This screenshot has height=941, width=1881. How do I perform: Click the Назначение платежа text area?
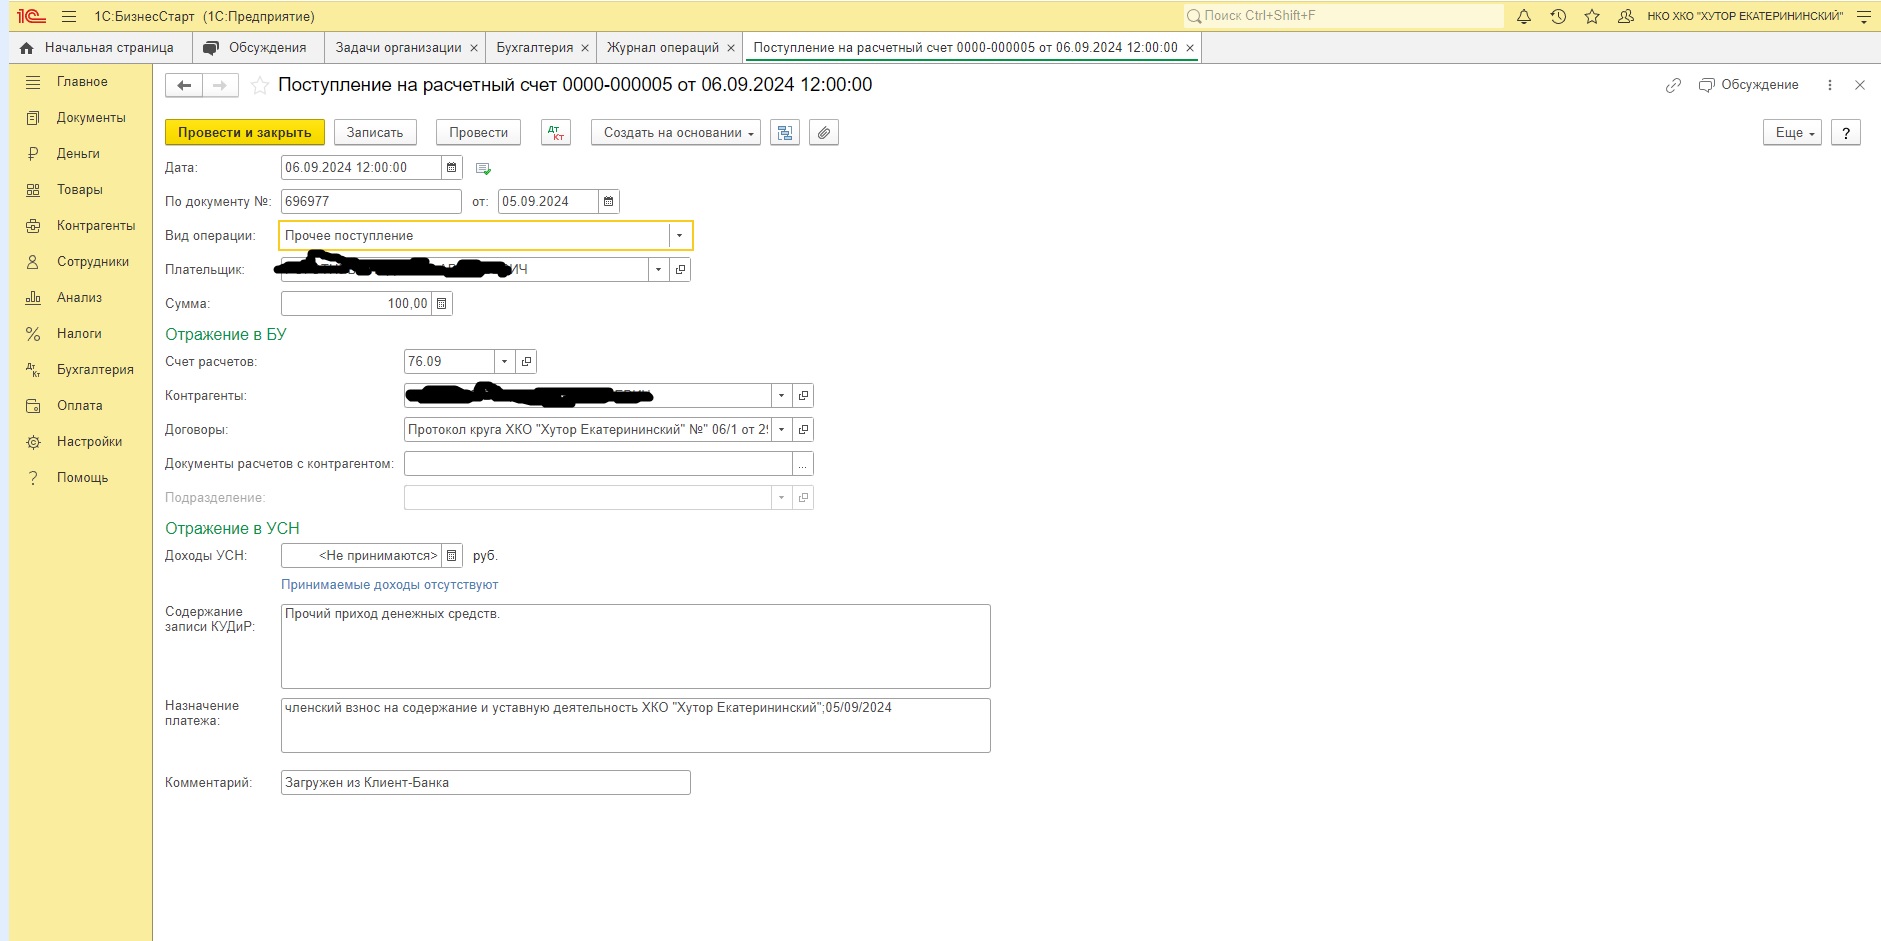(636, 725)
